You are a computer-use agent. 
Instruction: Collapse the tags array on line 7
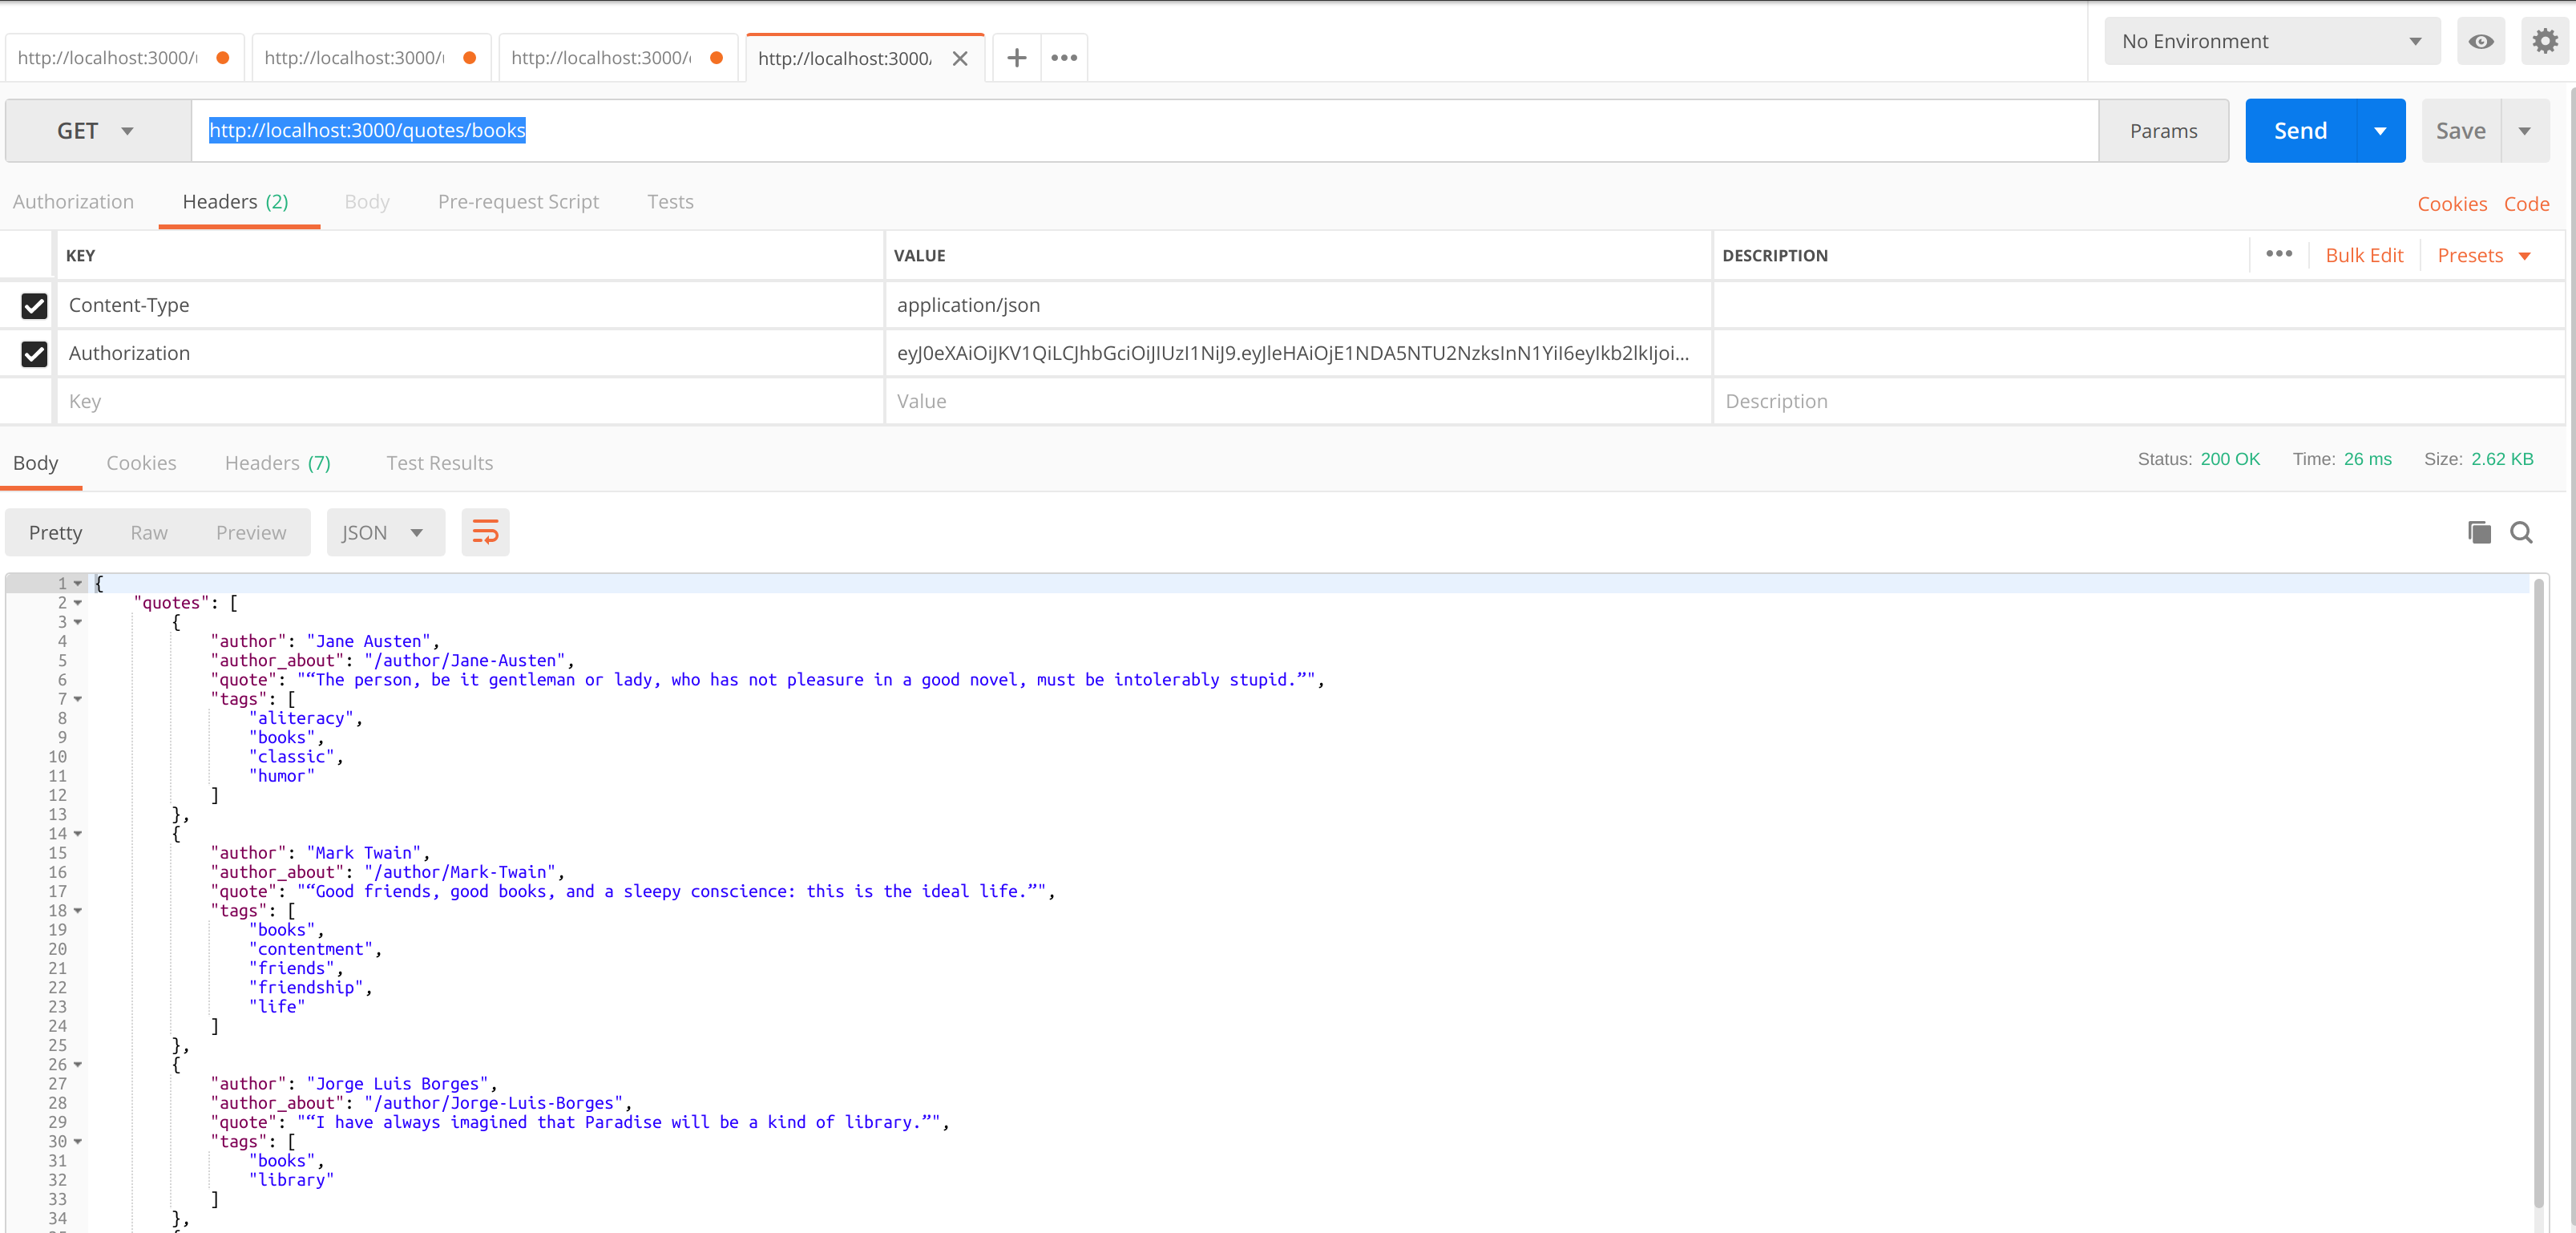[78, 699]
